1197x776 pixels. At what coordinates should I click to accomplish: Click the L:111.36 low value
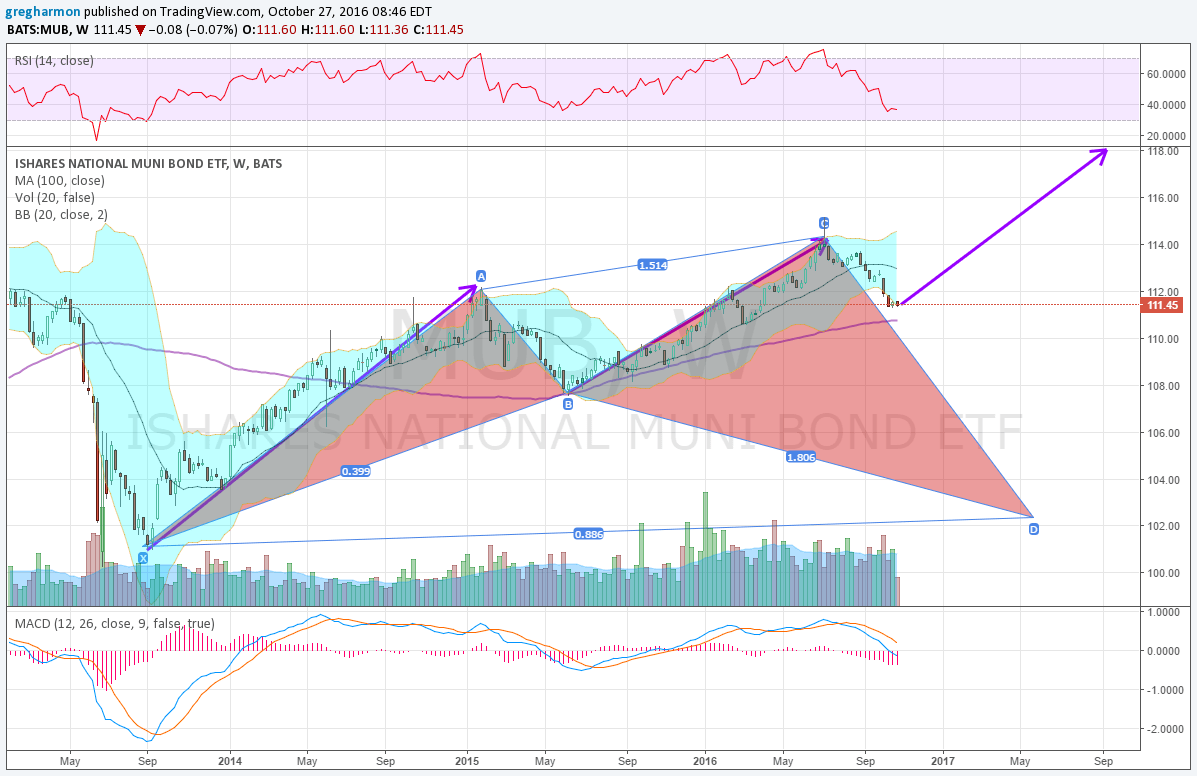click(385, 30)
